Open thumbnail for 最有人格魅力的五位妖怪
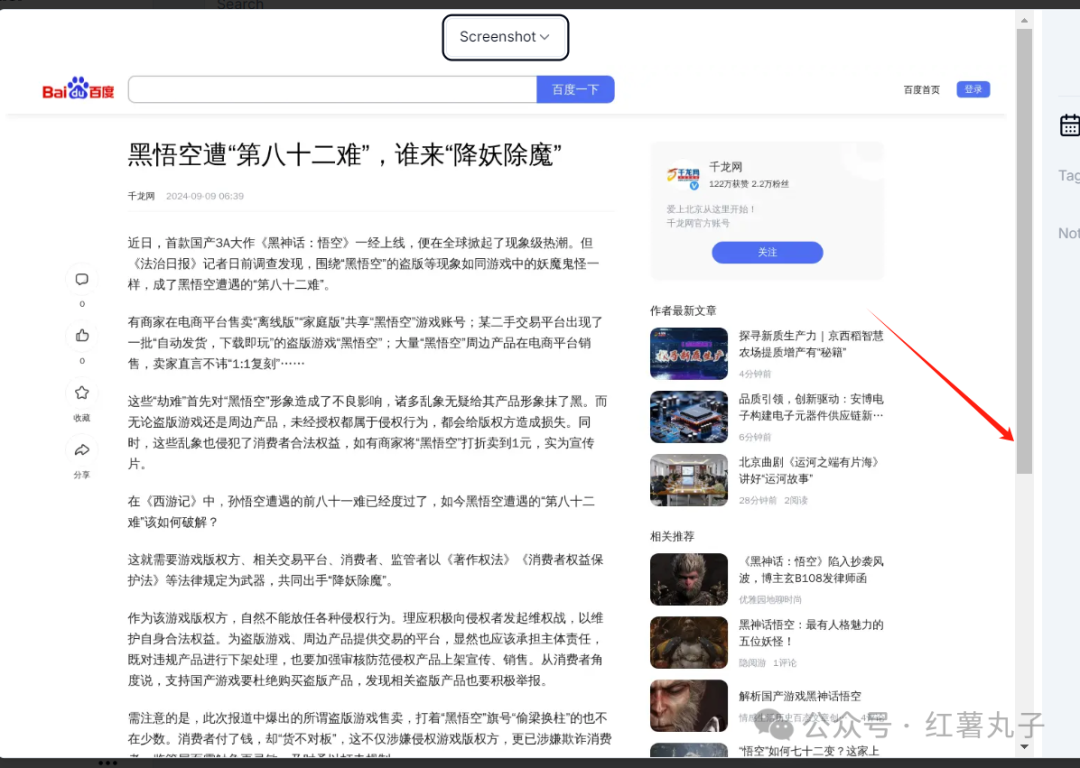The image size is (1080, 768). tap(689, 643)
